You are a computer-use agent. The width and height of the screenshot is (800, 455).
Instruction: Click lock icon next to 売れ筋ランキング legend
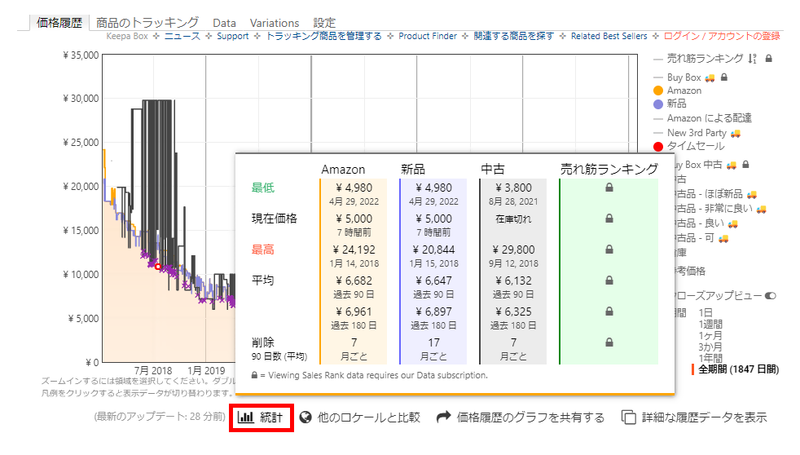coord(769,59)
